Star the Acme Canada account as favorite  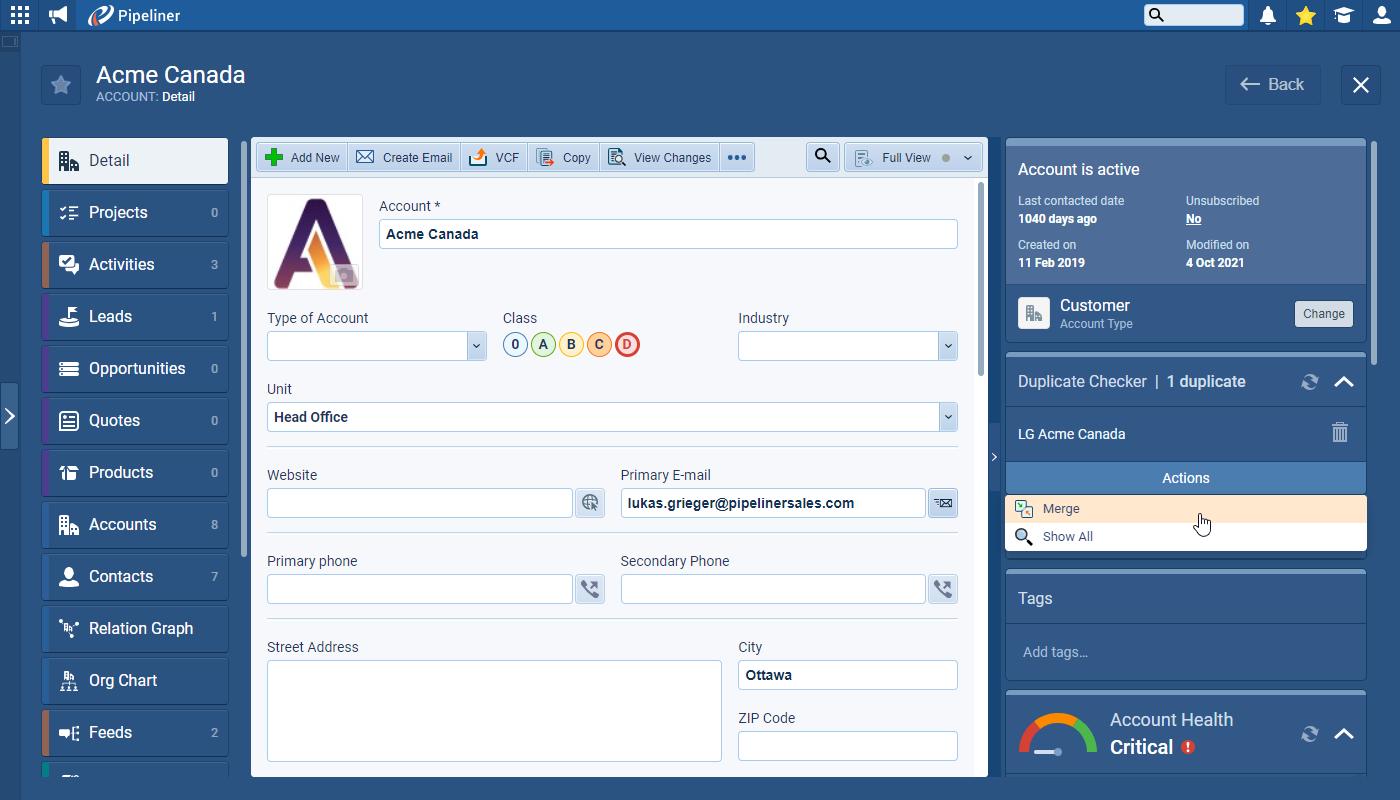coord(61,85)
